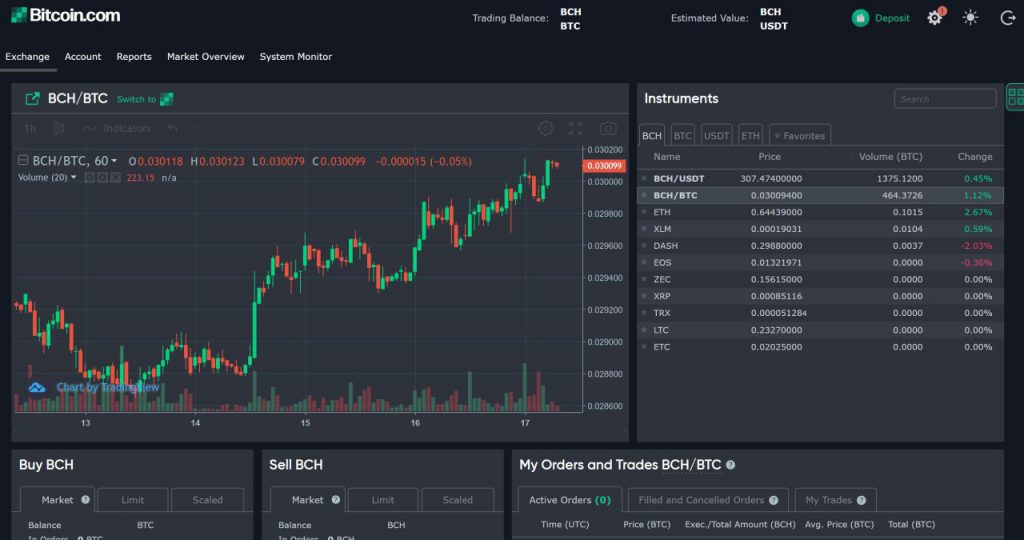Toggle light theme with sun icon
Image resolution: width=1024 pixels, height=540 pixels.
(970, 18)
